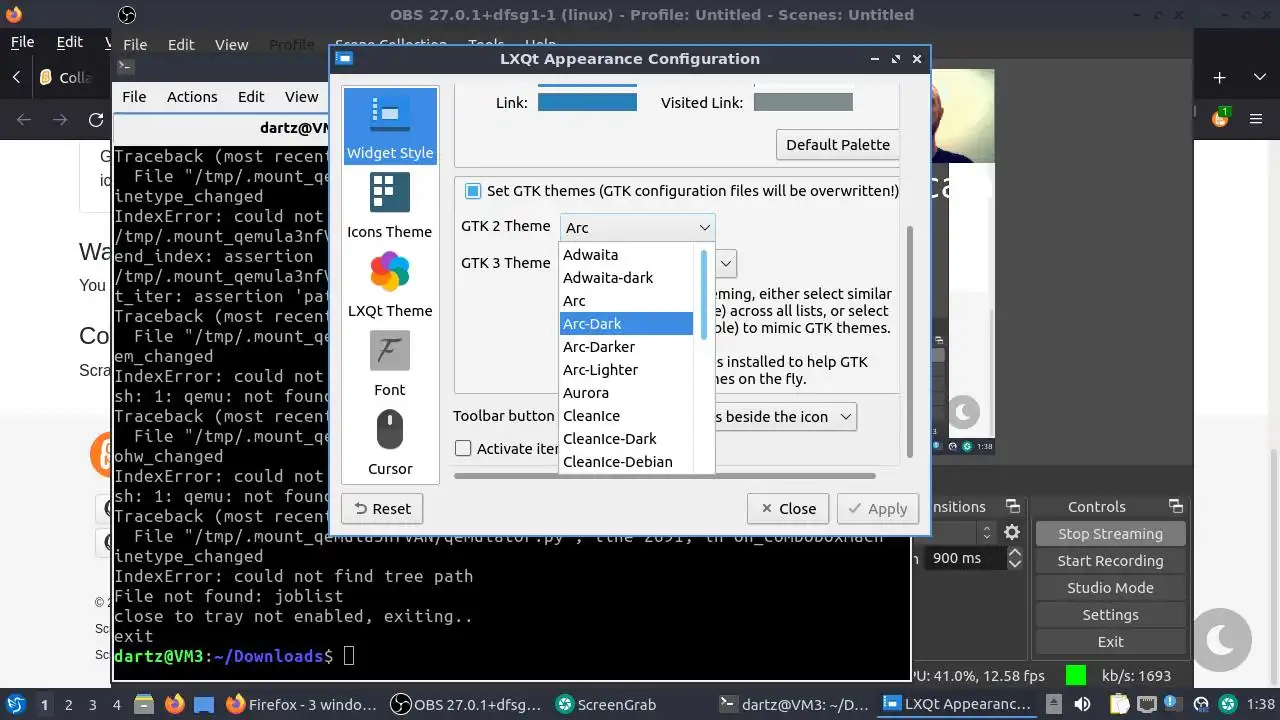This screenshot has width=1280, height=720.
Task: Open the terminal Actions menu
Action: click(192, 97)
